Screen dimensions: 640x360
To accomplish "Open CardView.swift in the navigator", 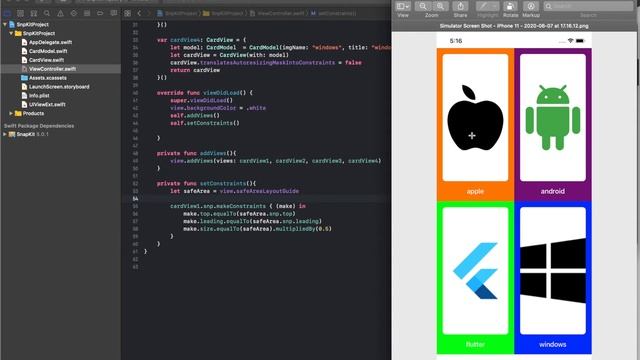I will tap(46, 60).
